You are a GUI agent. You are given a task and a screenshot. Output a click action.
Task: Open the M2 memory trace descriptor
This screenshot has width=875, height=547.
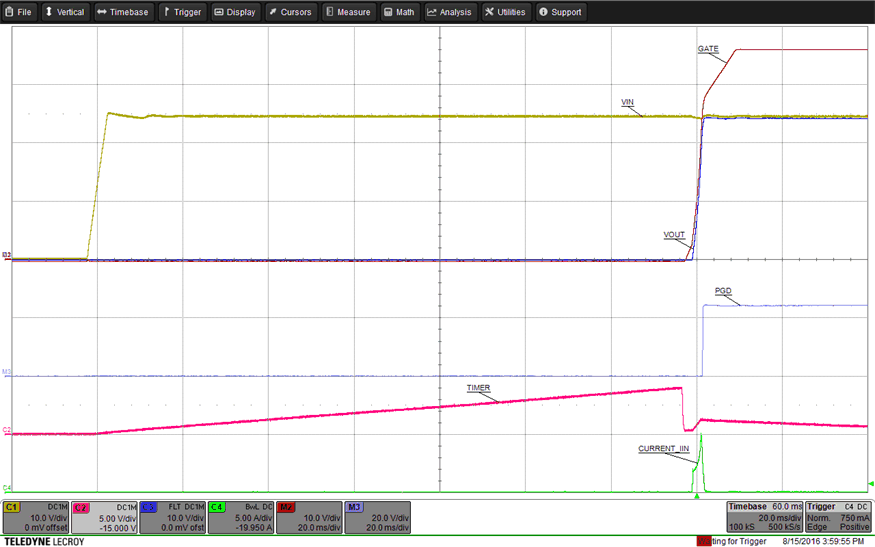(x=307, y=518)
